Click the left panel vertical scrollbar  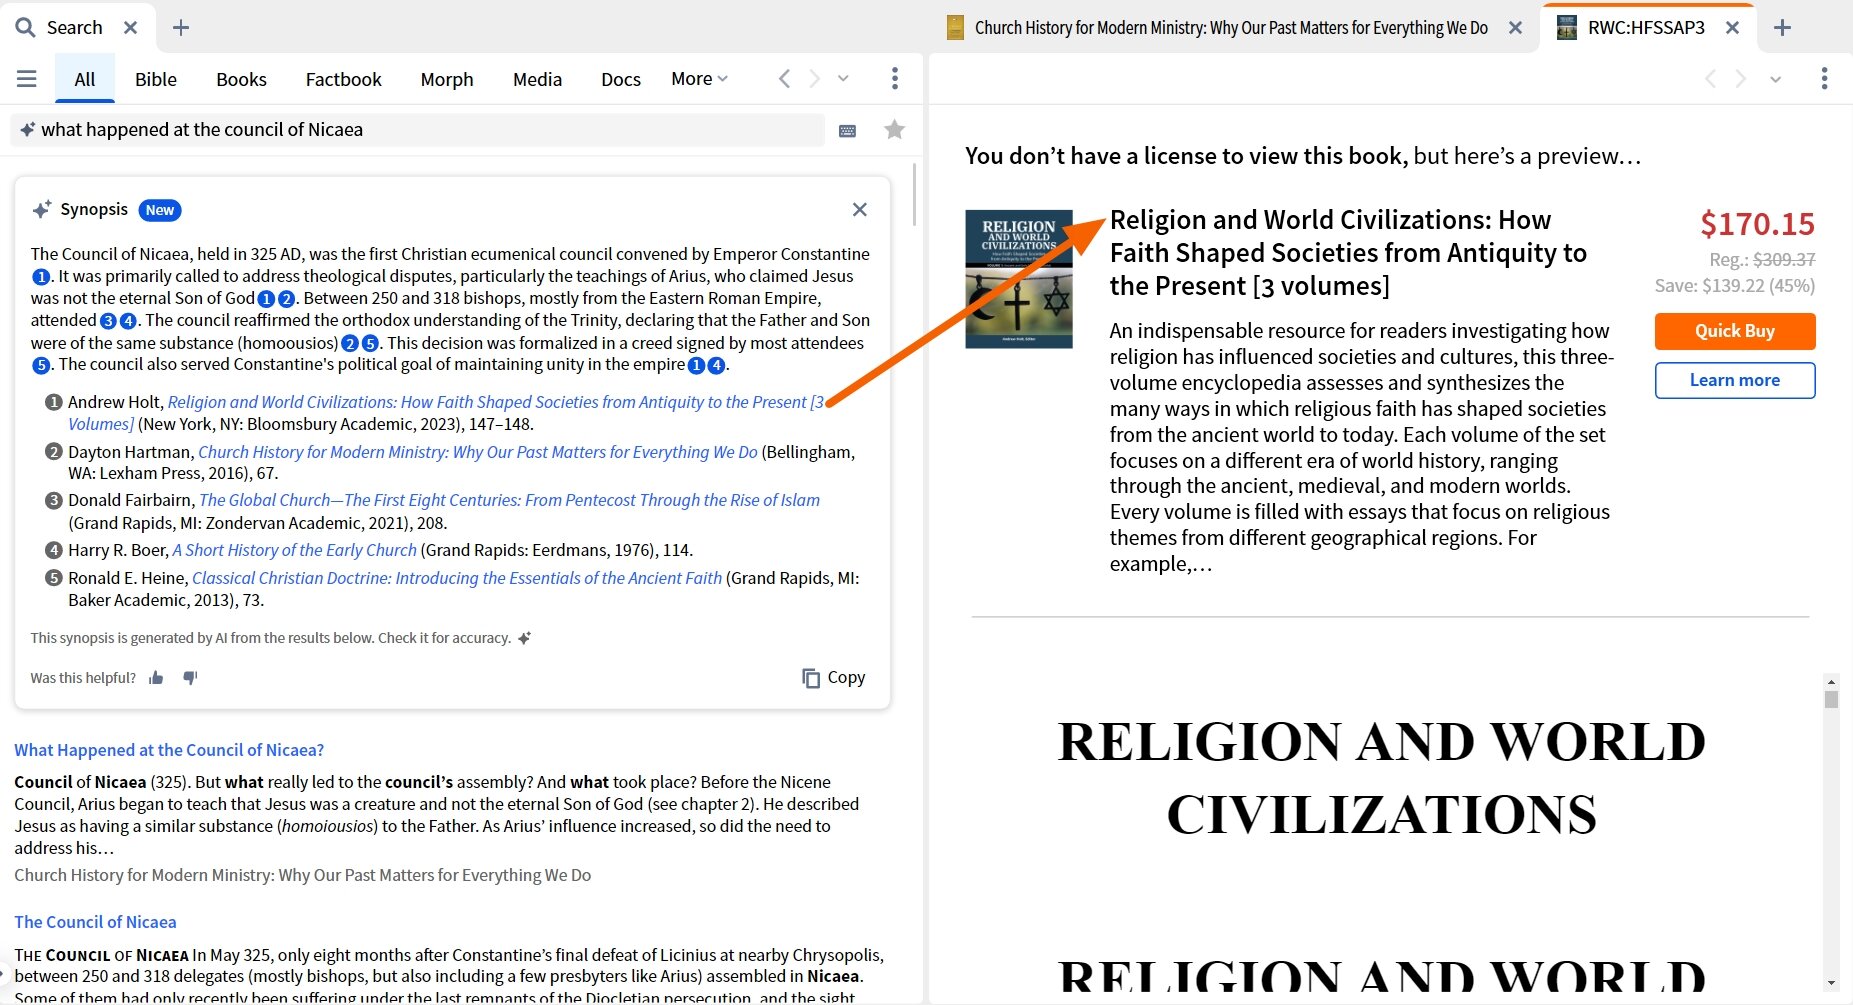(914, 195)
